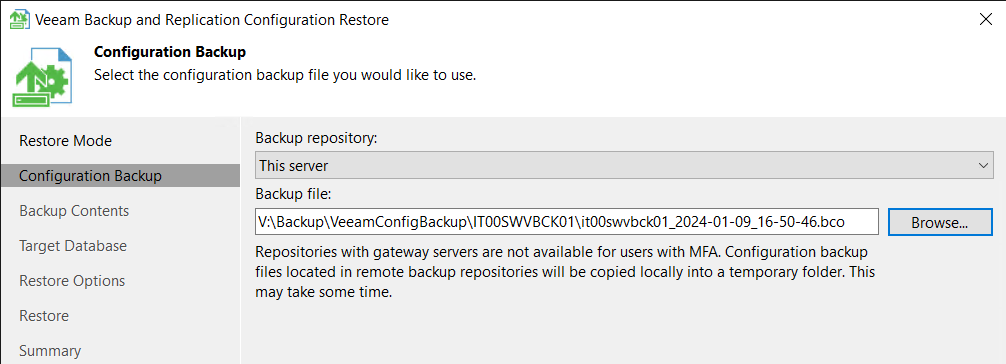
Task: Go to the Restore Mode step
Action: pos(65,141)
